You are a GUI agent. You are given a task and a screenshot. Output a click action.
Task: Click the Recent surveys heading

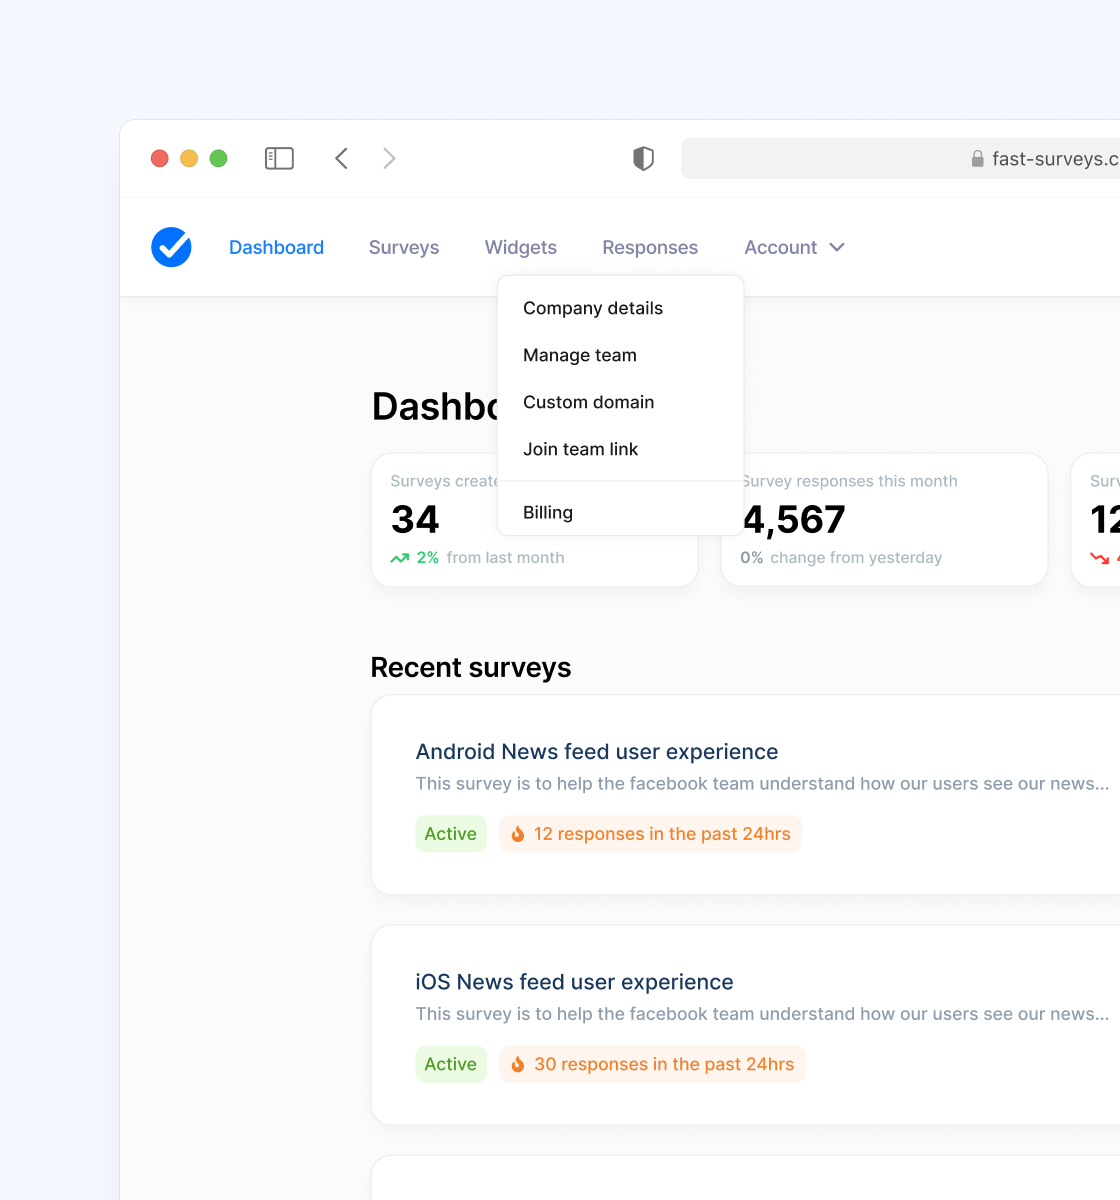tap(471, 667)
